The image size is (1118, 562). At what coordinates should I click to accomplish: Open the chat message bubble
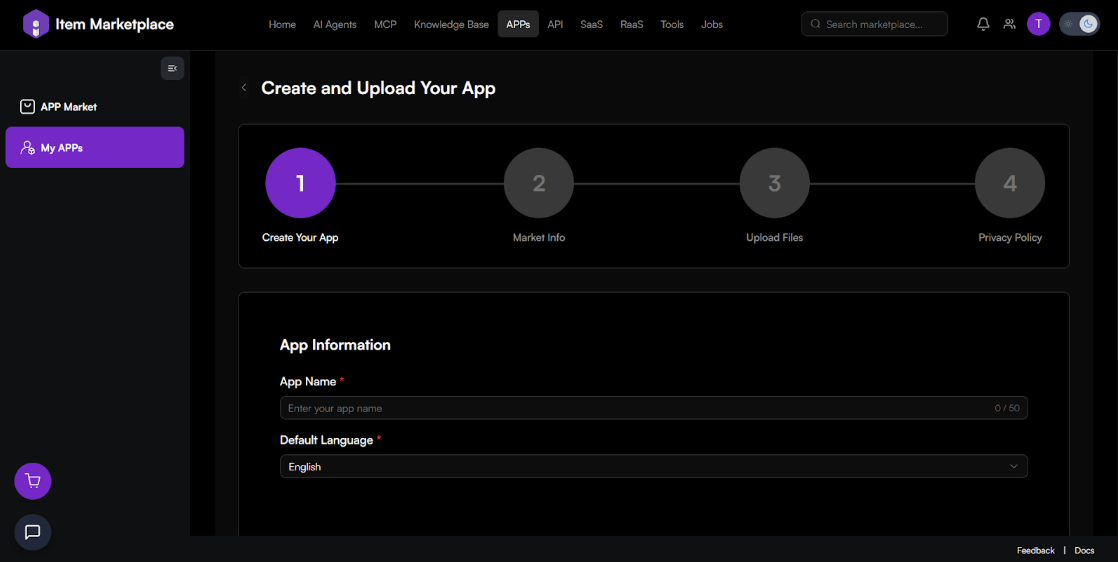[x=33, y=532]
